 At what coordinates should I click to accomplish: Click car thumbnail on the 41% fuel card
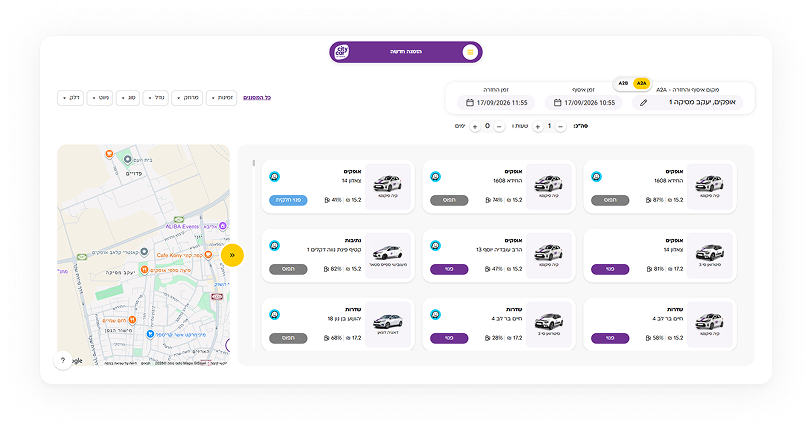(x=388, y=187)
